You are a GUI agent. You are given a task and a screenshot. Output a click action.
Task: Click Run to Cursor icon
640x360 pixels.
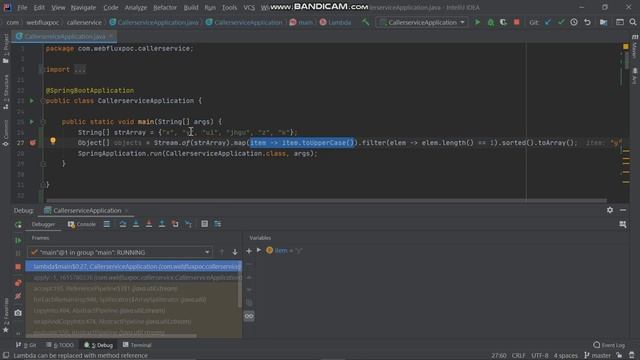[188, 224]
